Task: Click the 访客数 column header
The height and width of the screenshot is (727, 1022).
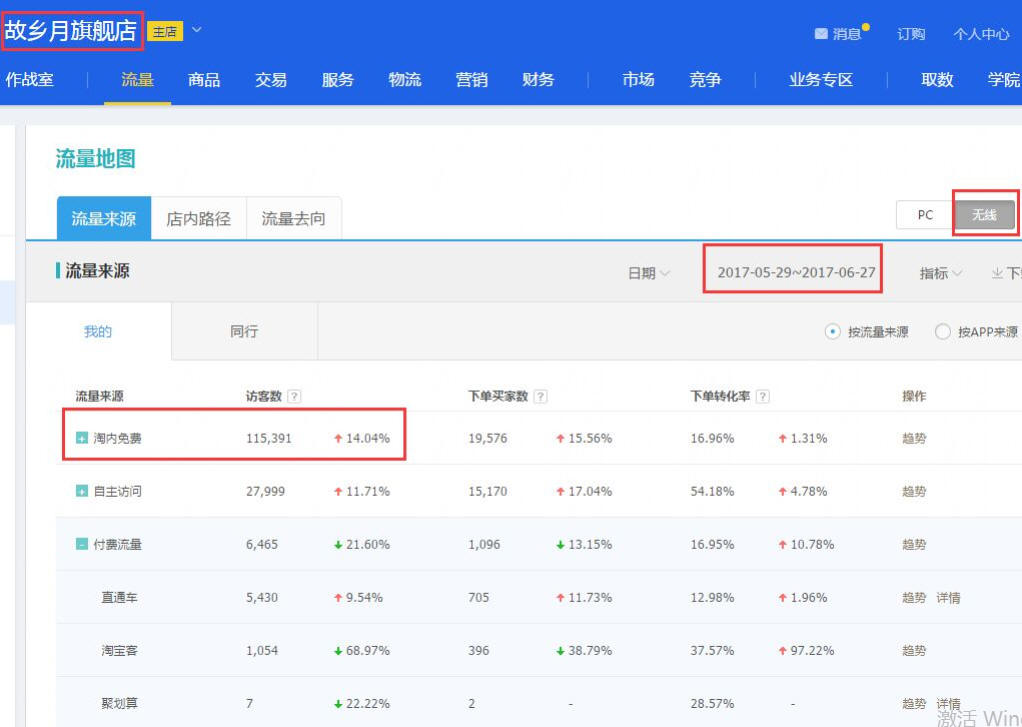Action: (x=263, y=396)
